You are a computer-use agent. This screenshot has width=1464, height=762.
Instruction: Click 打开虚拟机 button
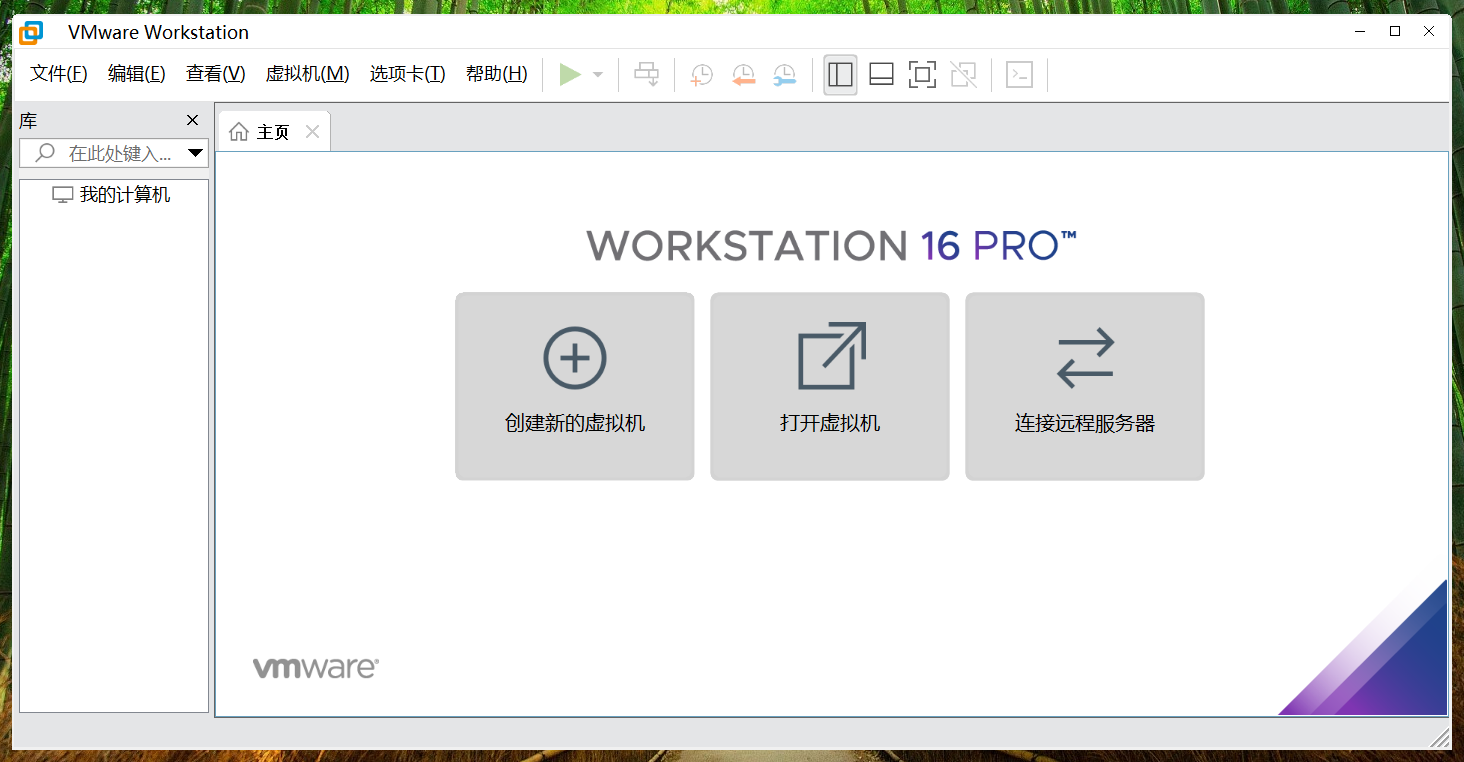pos(830,386)
